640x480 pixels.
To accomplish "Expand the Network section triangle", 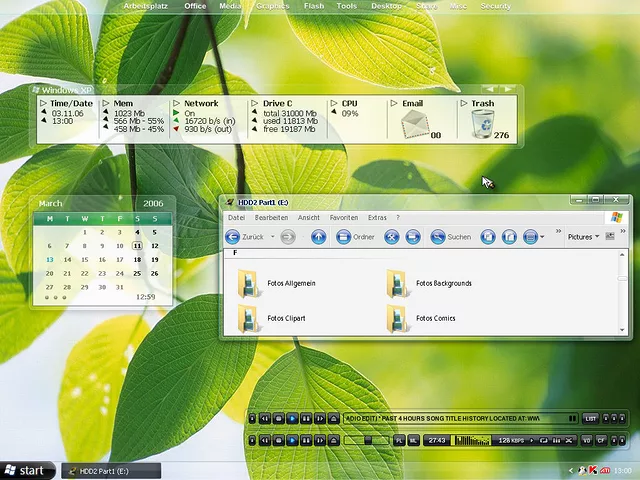I will 177,103.
